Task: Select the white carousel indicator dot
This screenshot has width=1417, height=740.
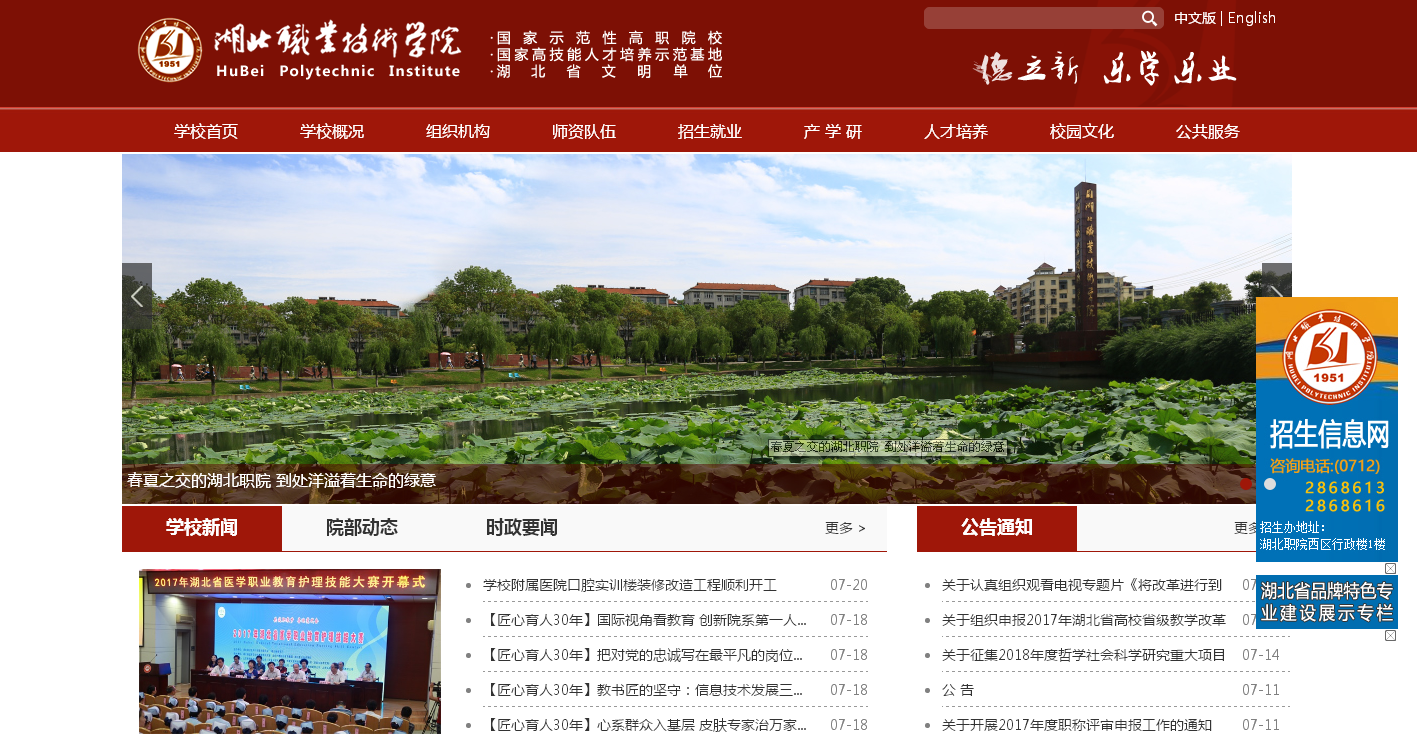Action: pyautogui.click(x=1270, y=484)
